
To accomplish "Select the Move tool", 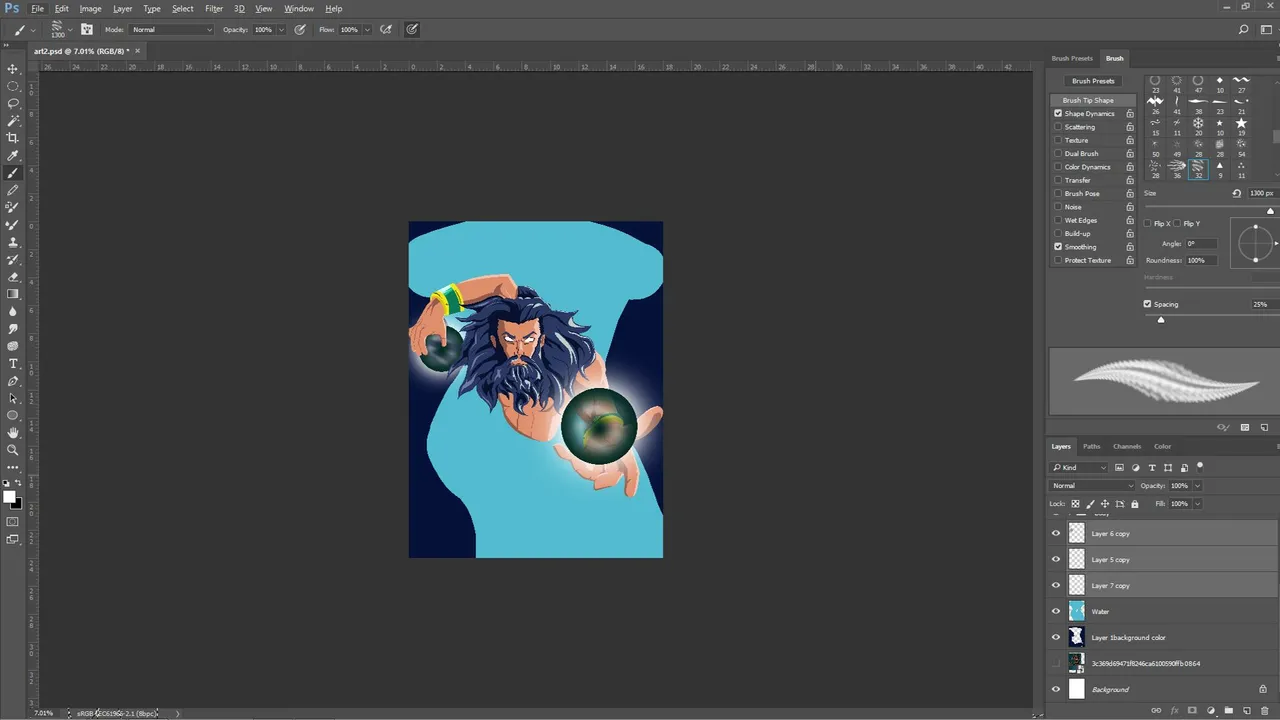I will click(x=13, y=69).
